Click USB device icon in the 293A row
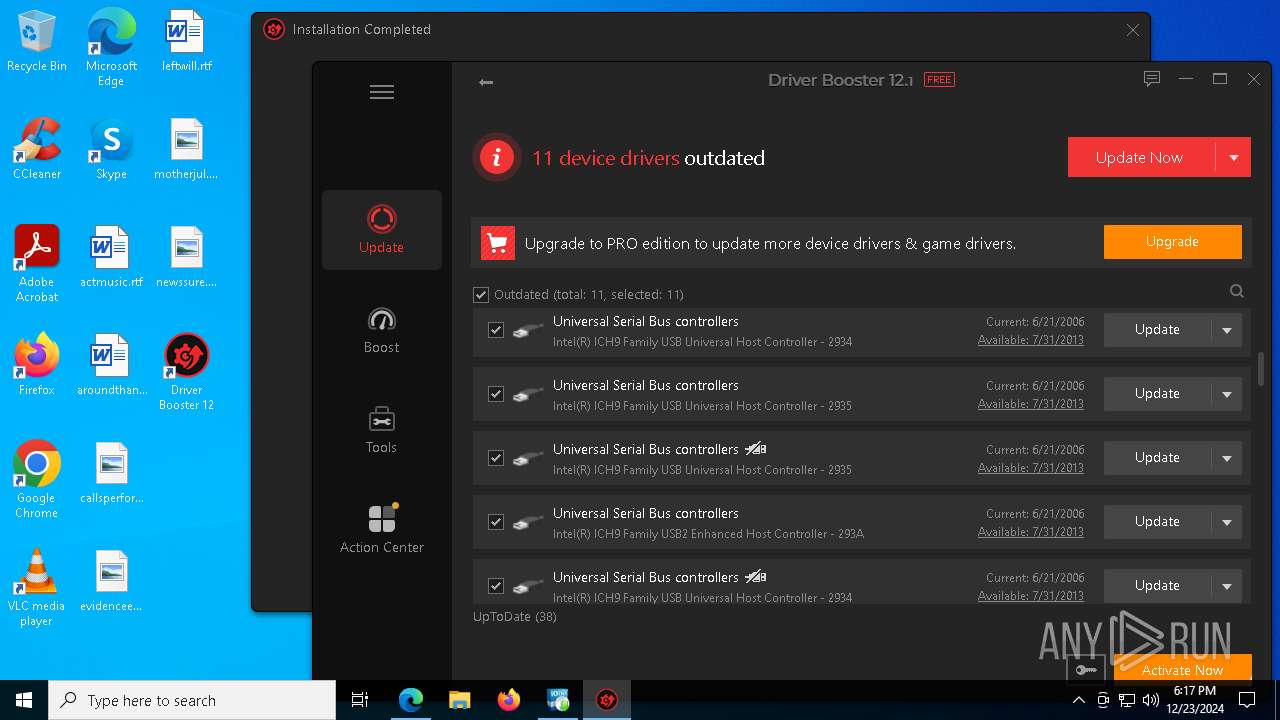This screenshot has height=720, width=1280. point(528,522)
